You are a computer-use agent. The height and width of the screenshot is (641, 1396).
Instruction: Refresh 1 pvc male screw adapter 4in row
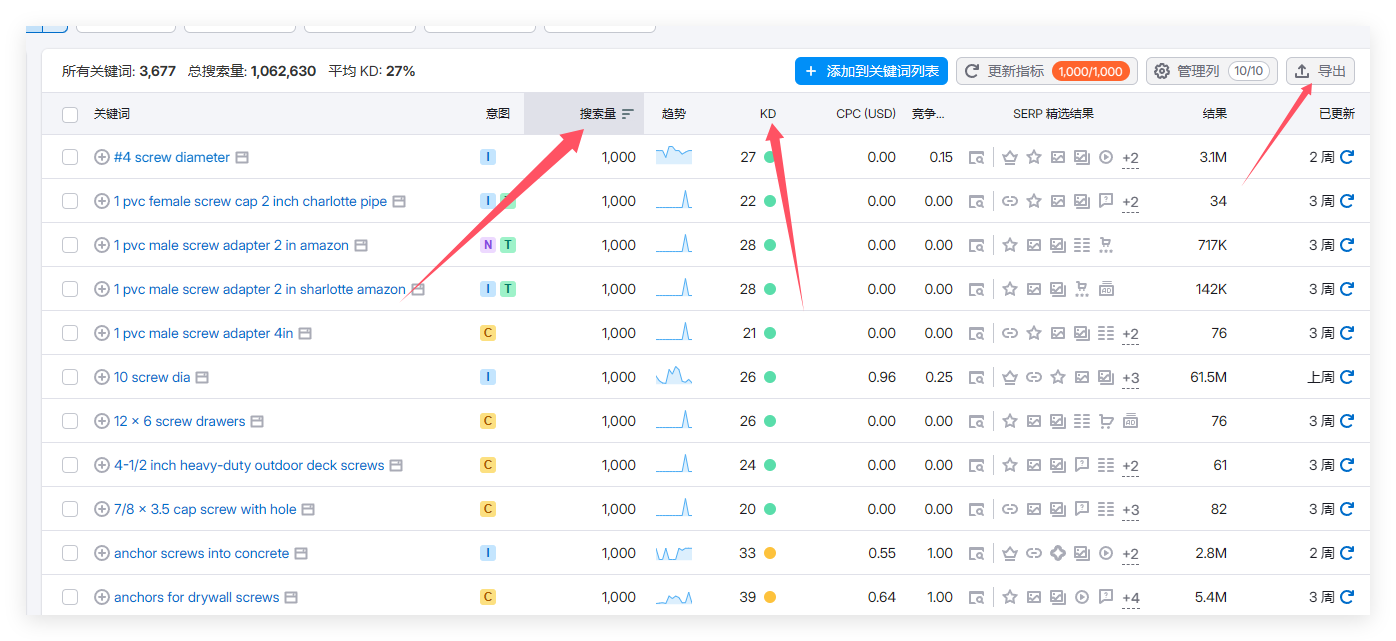pos(1347,333)
